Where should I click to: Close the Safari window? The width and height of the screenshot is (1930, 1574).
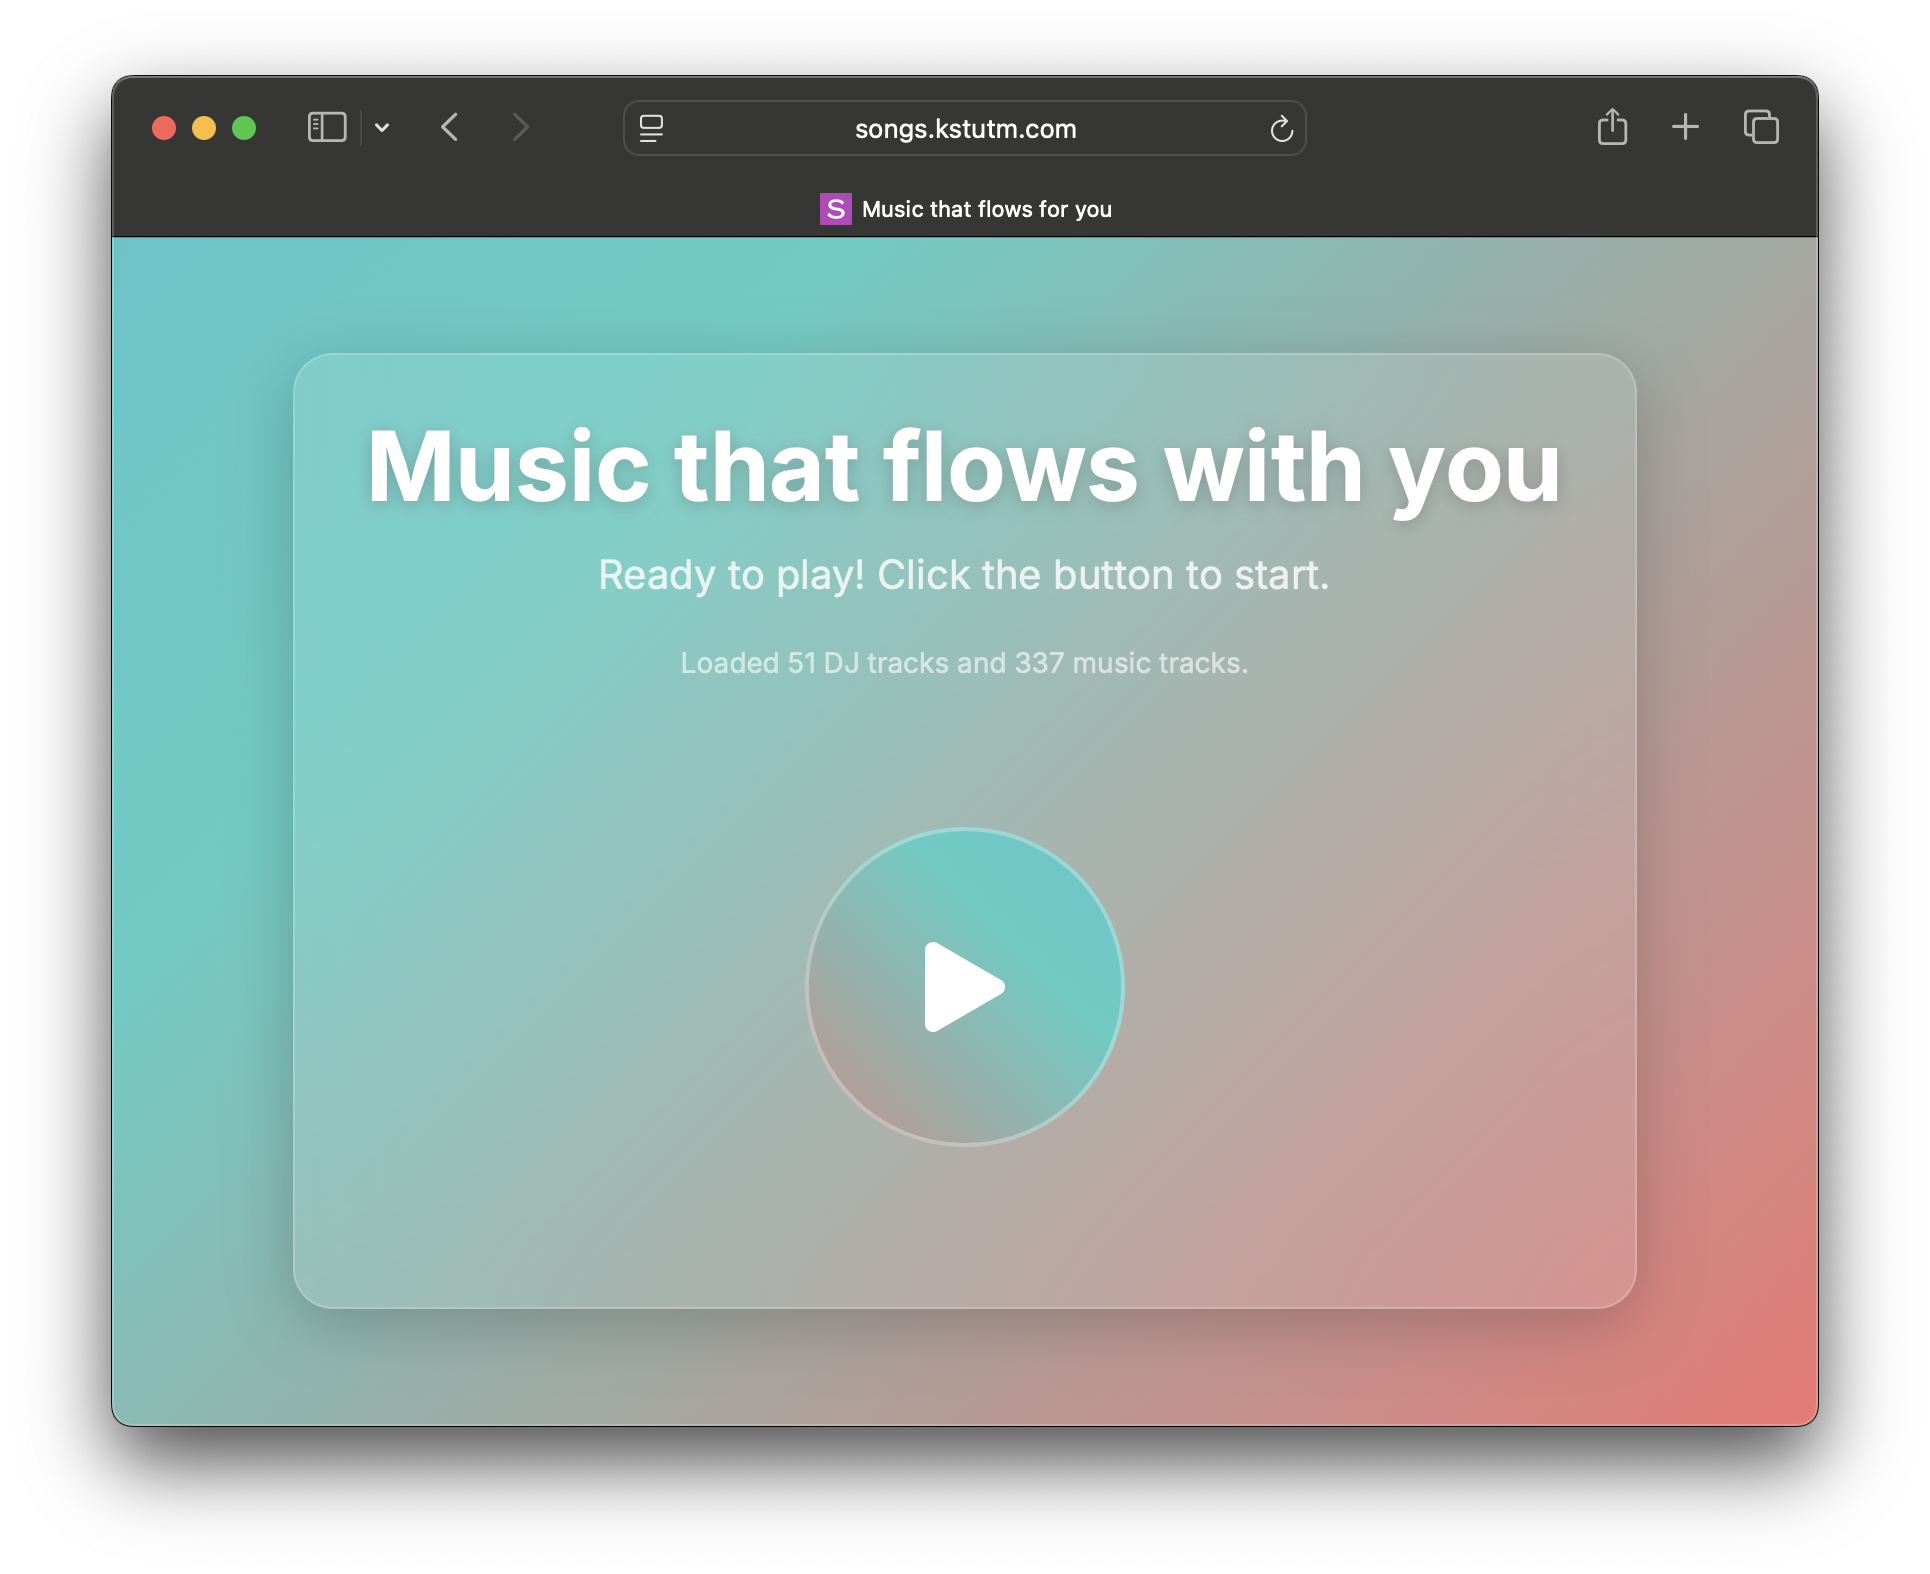pos(164,128)
